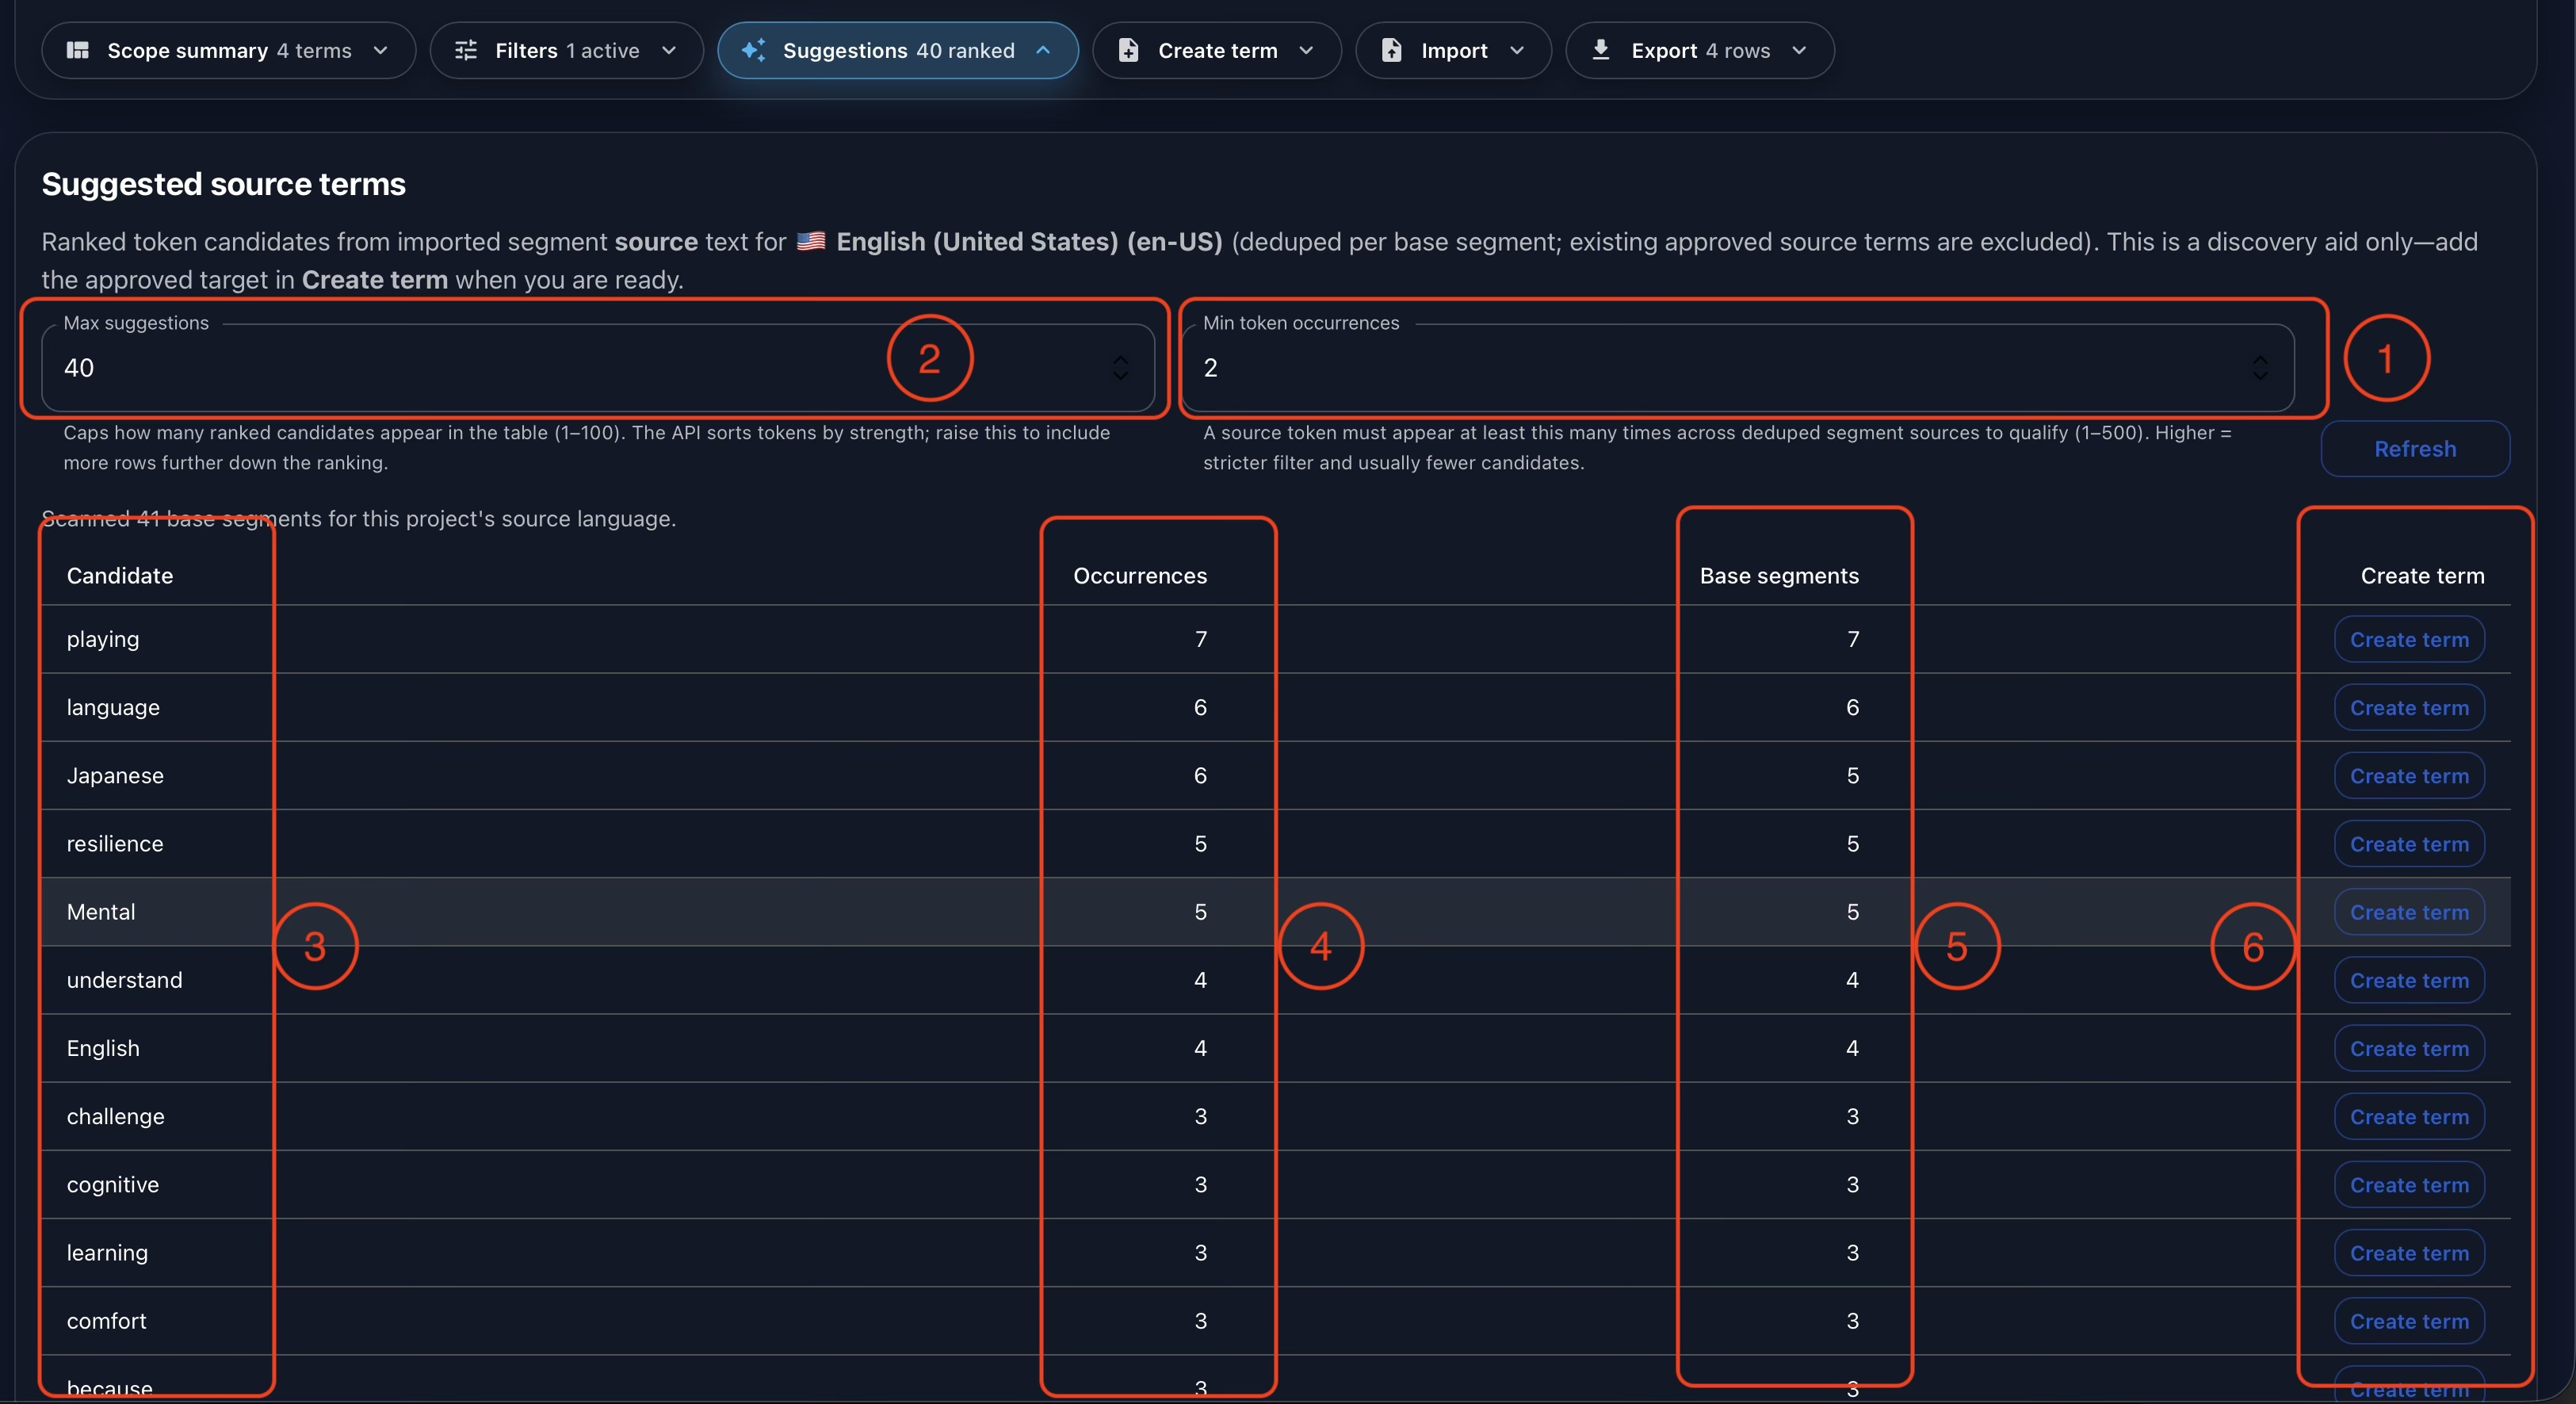Click the Create term document icon
This screenshot has height=1404, width=2576.
1128,50
